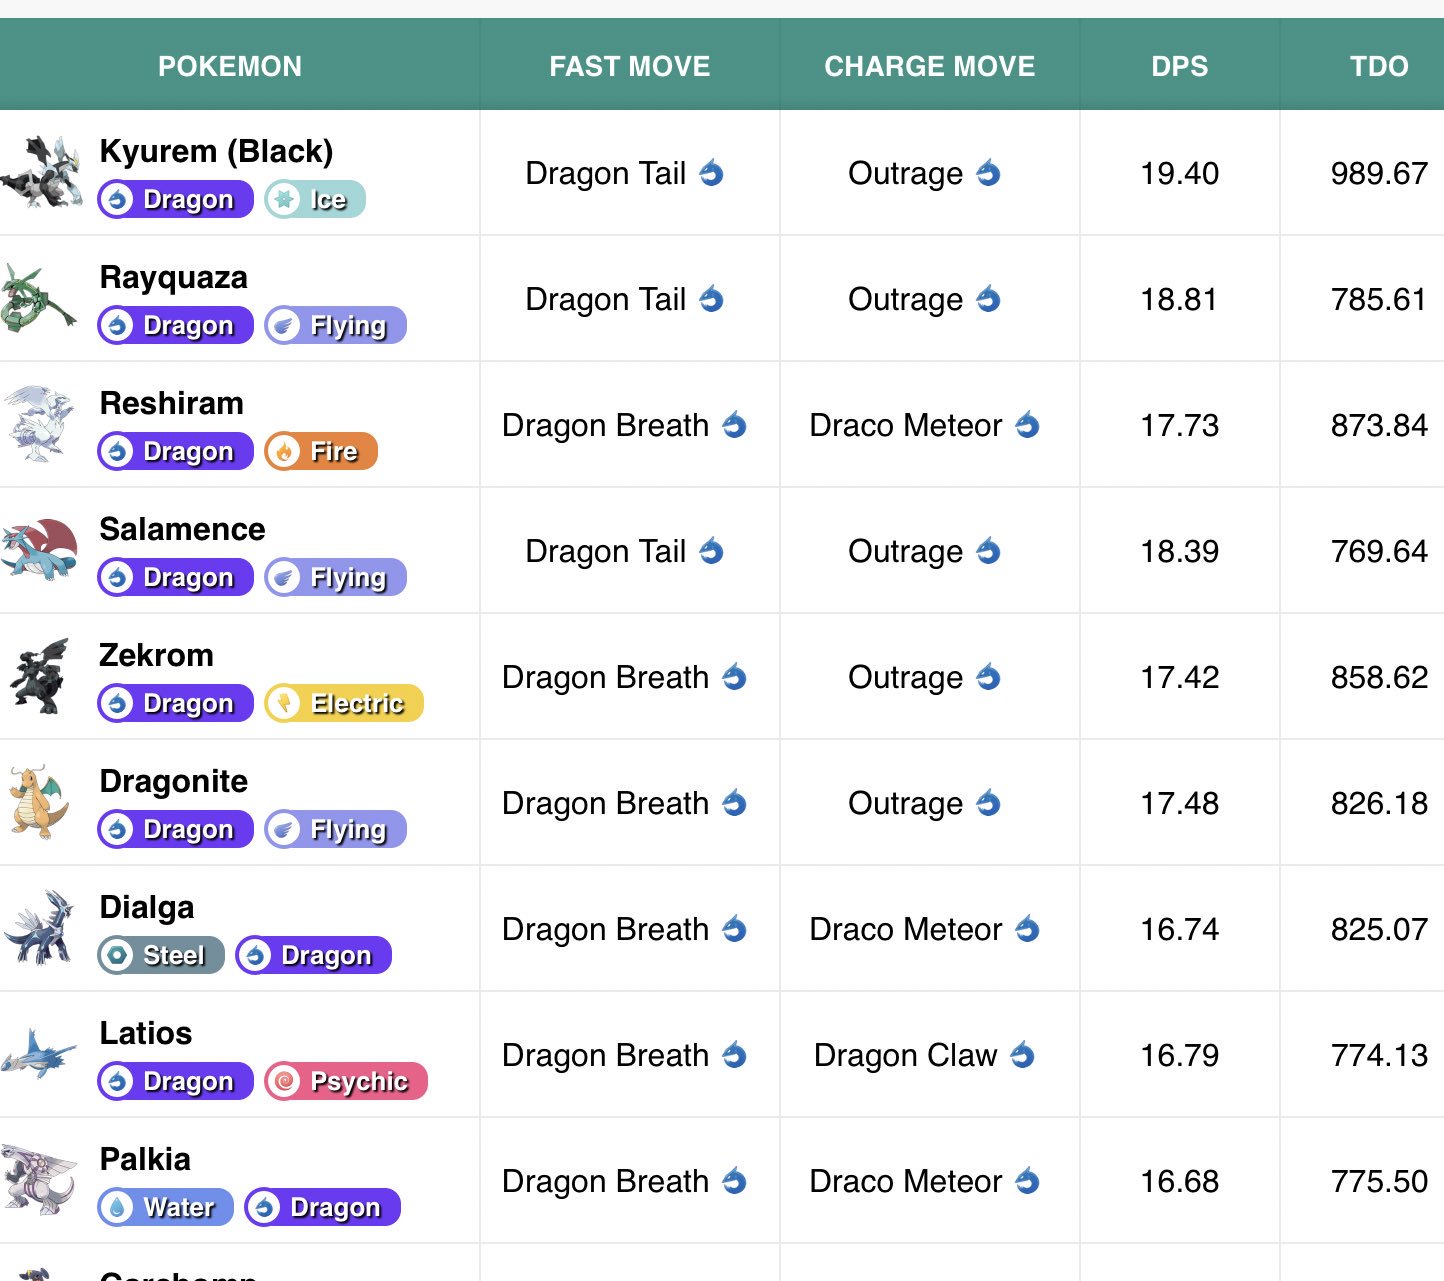The height and width of the screenshot is (1281, 1444).
Task: Click the Dialga sprite image
Action: [x=40, y=928]
